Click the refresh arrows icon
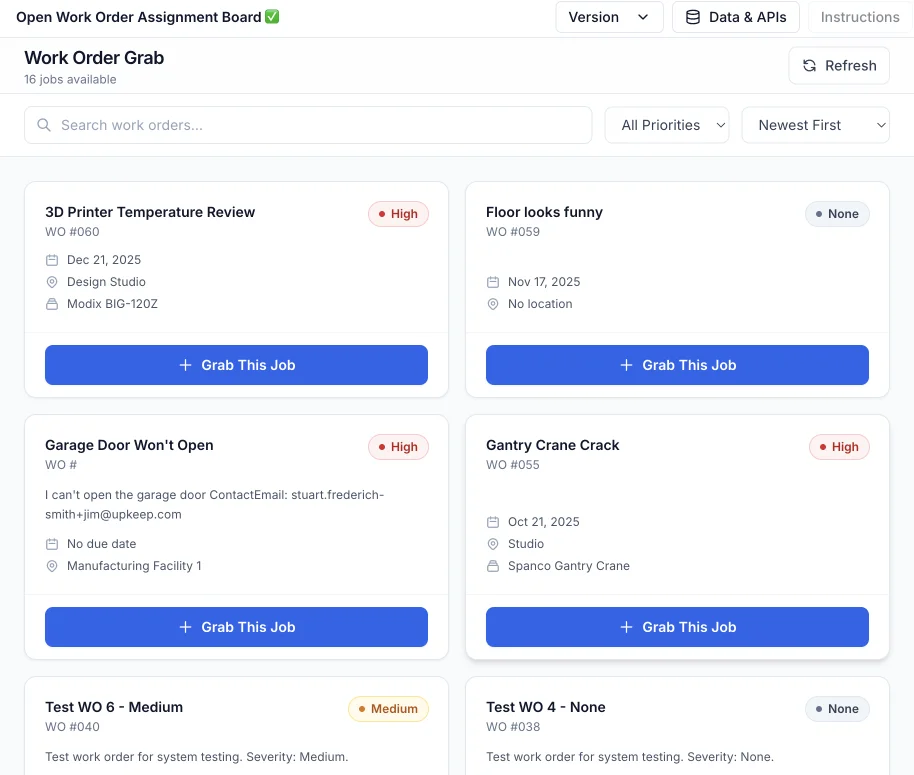This screenshot has width=914, height=775. tap(809, 66)
